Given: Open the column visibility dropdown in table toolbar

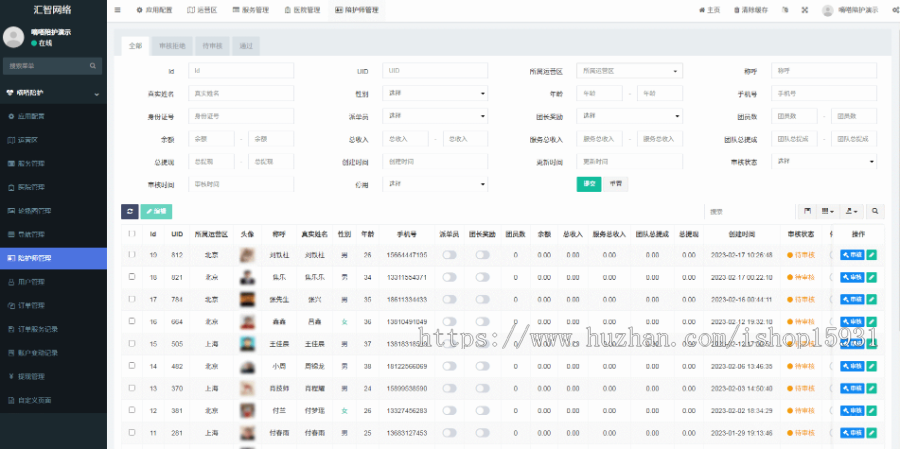Looking at the screenshot, I should [827, 211].
